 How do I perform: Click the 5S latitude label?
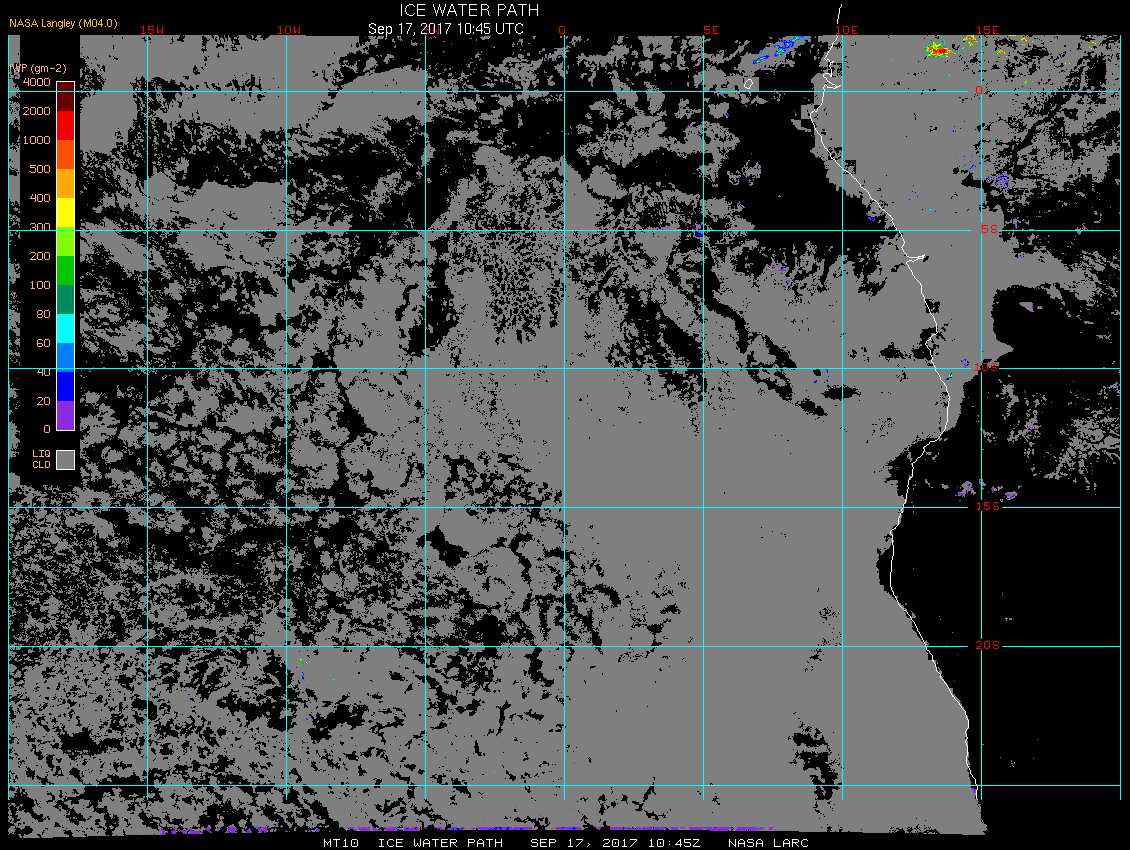click(989, 229)
